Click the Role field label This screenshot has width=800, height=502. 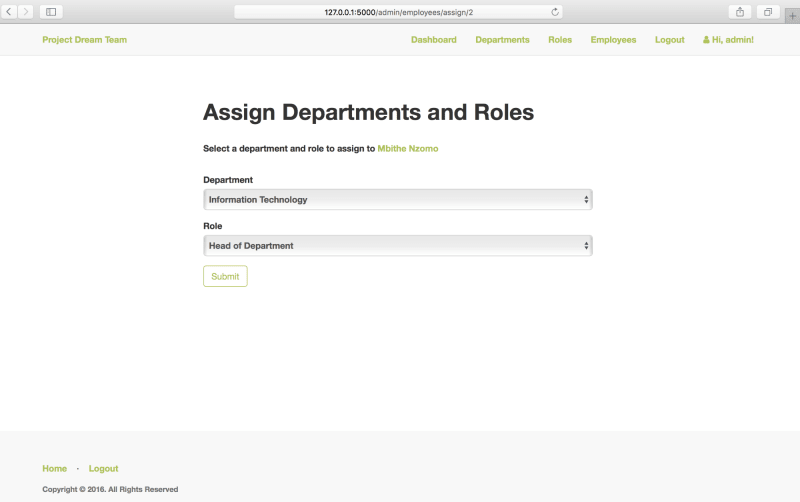point(213,225)
